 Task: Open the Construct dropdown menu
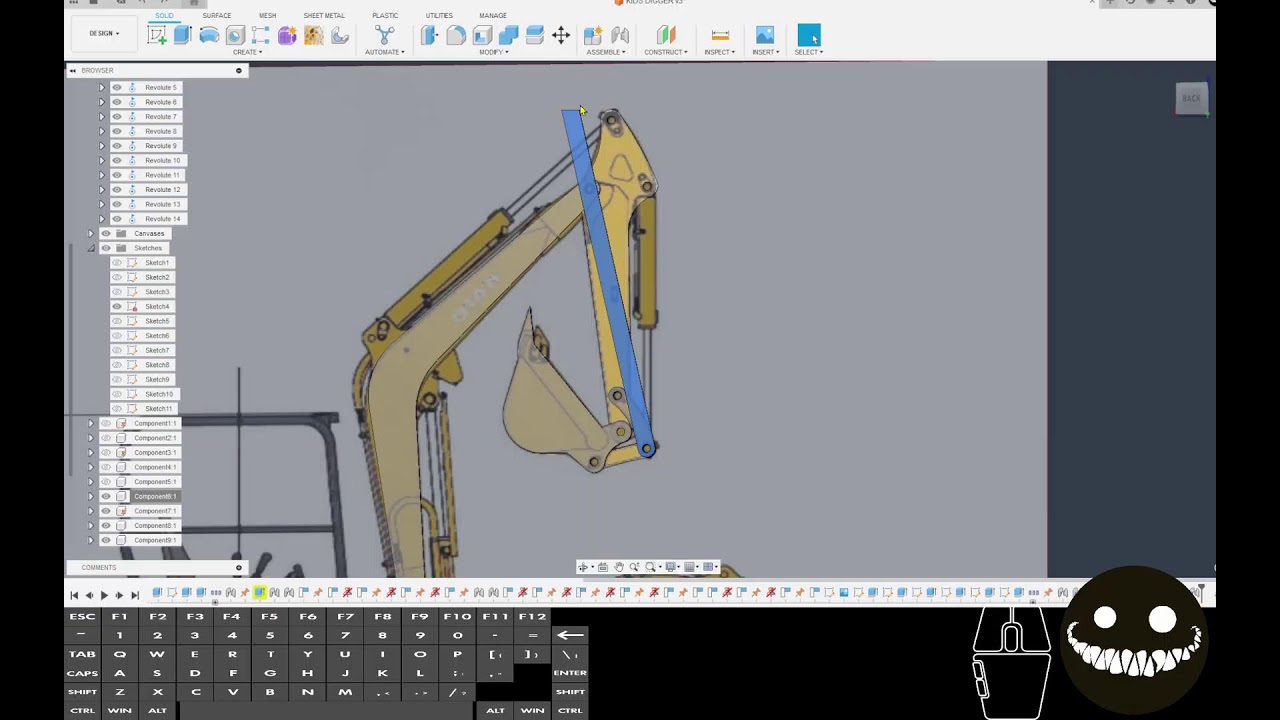pos(666,52)
